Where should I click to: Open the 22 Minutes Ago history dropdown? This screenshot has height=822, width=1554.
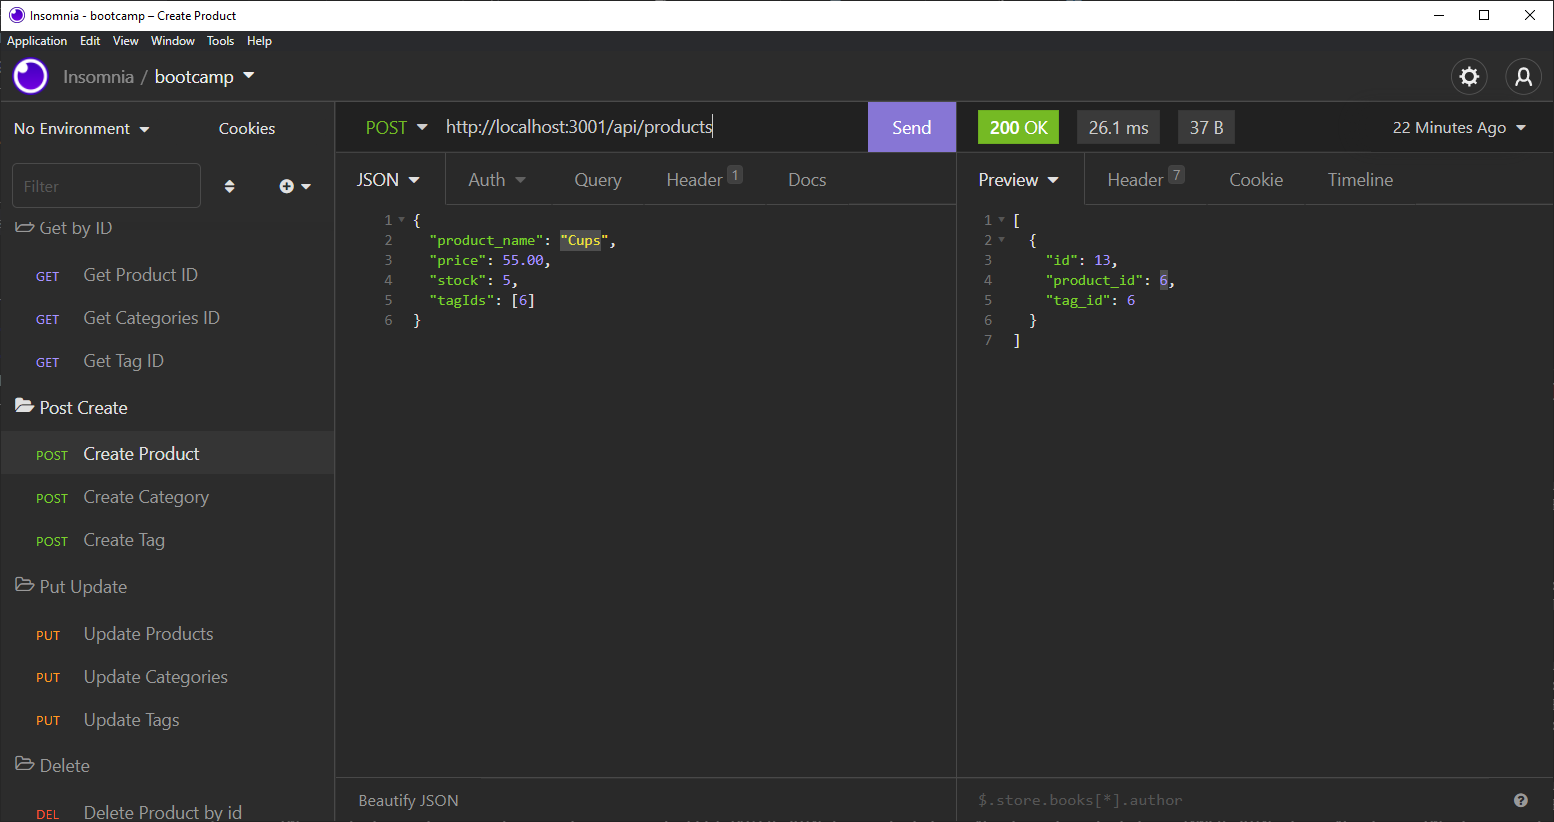pyautogui.click(x=1459, y=128)
